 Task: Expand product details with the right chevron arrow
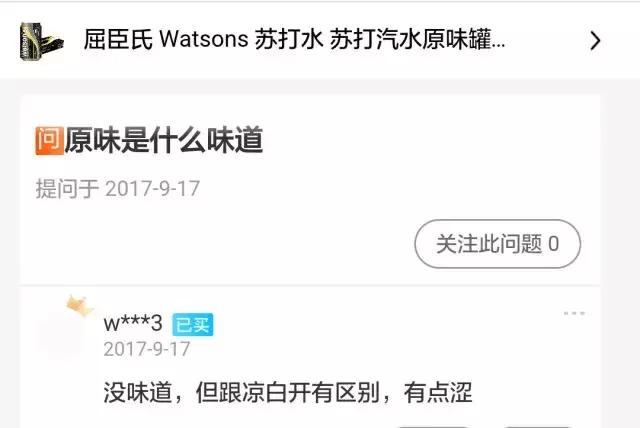pos(596,41)
